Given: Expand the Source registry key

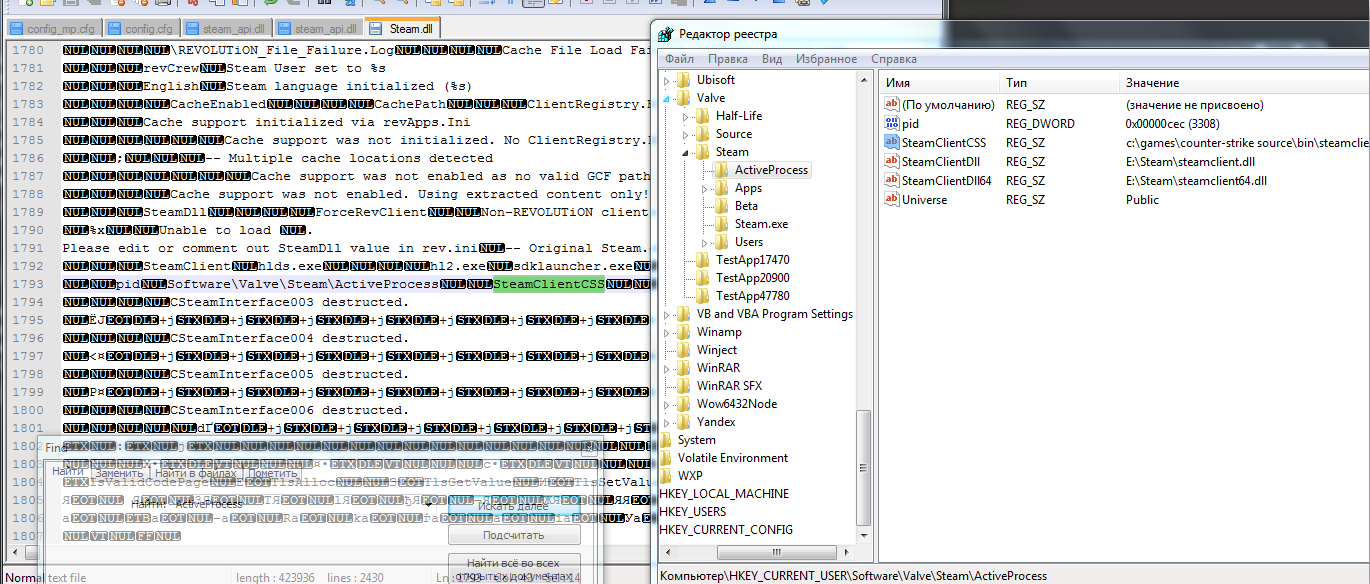Looking at the screenshot, I should pos(686,134).
